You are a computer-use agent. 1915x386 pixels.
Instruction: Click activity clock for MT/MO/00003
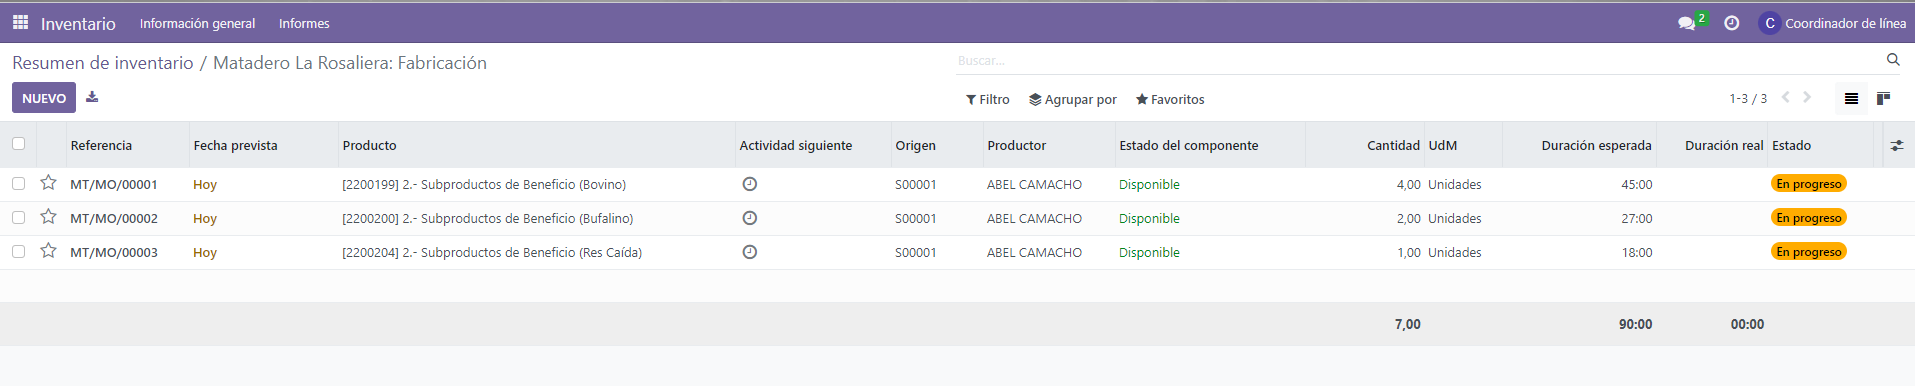(750, 252)
